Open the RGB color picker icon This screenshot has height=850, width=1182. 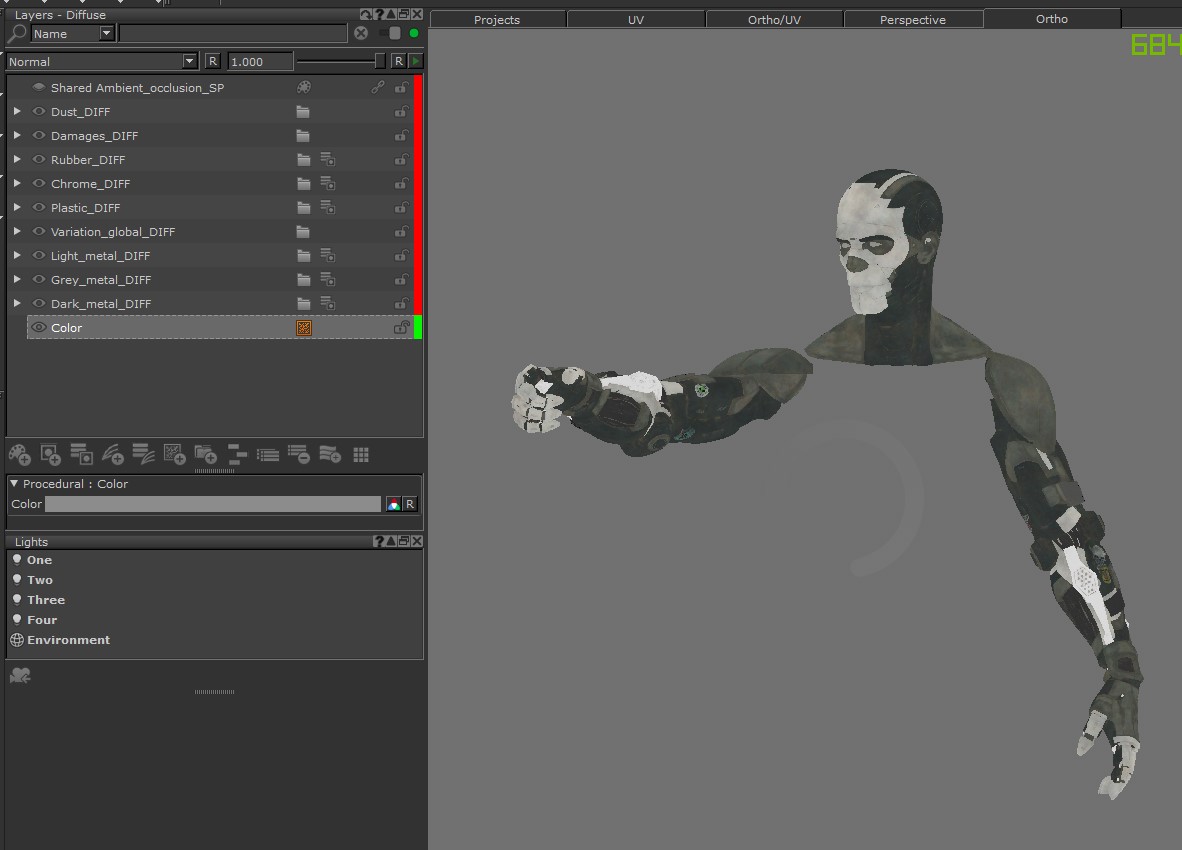click(x=394, y=504)
